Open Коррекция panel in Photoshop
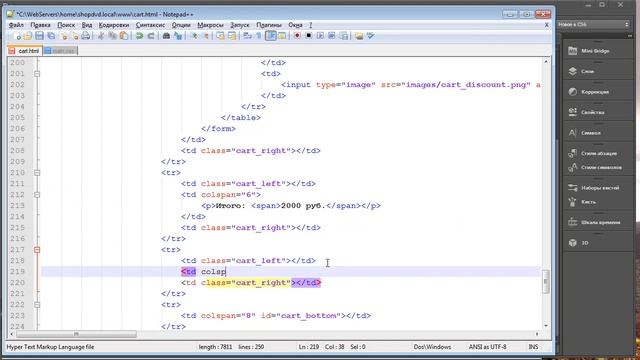Viewport: 640px width, 360px height. 595,92
